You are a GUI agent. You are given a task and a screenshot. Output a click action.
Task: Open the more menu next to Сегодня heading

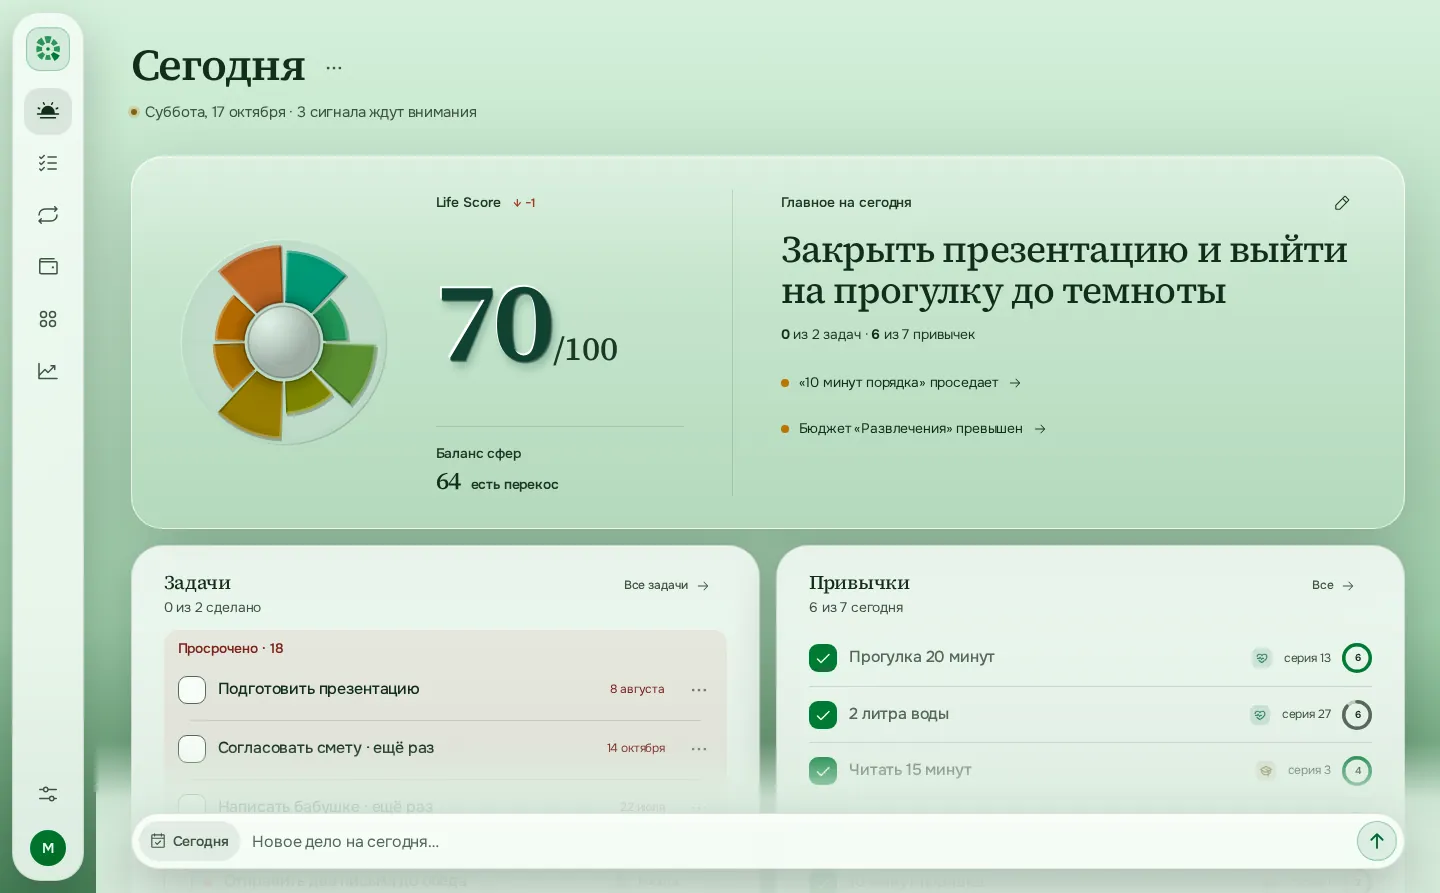point(334,68)
